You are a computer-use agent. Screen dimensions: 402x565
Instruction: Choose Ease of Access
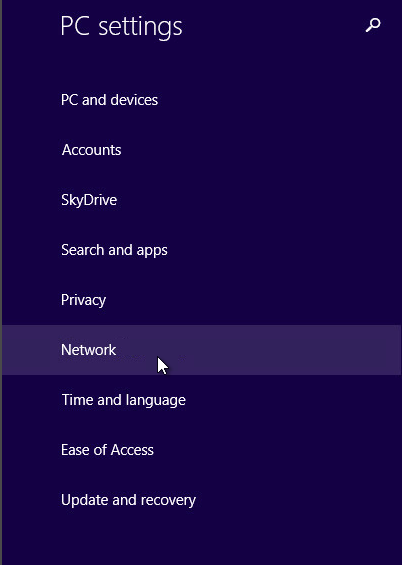201,450
